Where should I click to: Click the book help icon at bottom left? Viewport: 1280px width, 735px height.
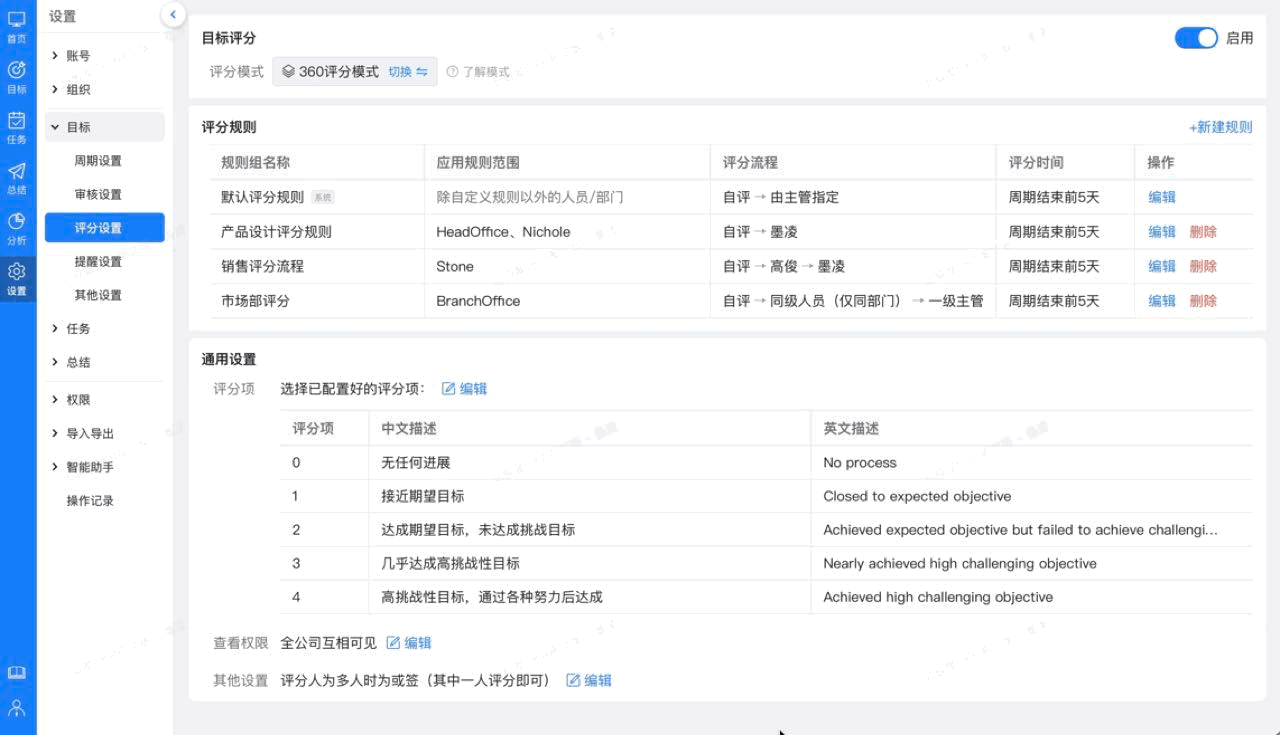17,673
